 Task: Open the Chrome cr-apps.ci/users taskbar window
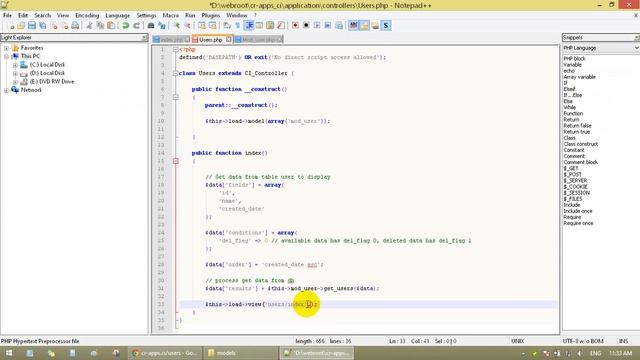point(165,353)
